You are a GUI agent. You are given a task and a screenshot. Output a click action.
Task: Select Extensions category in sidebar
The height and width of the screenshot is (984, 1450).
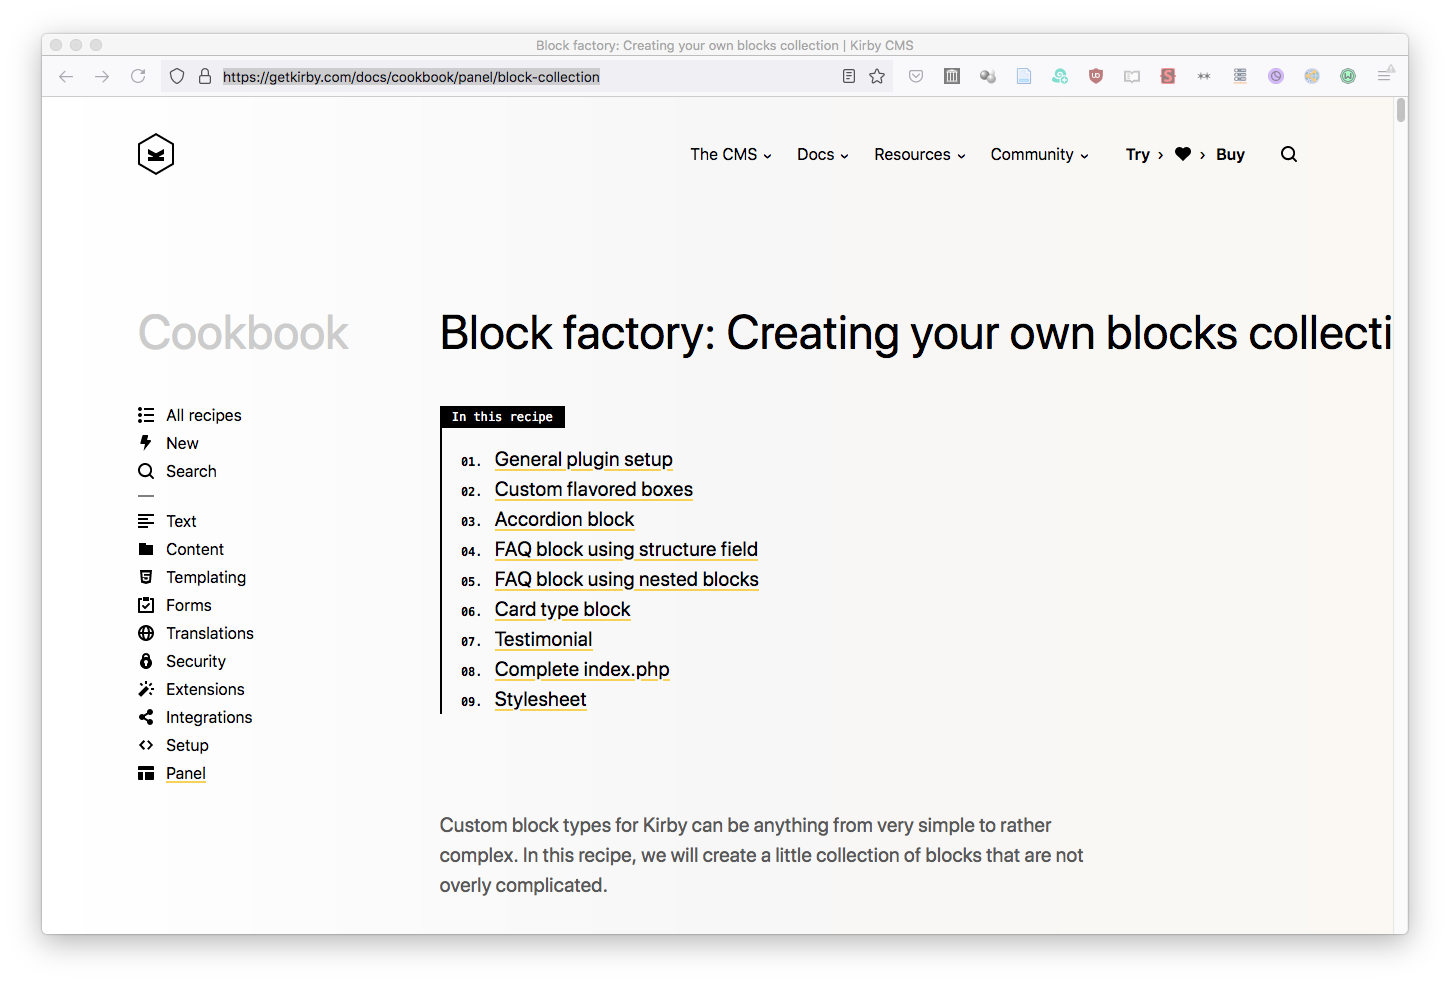191,689
